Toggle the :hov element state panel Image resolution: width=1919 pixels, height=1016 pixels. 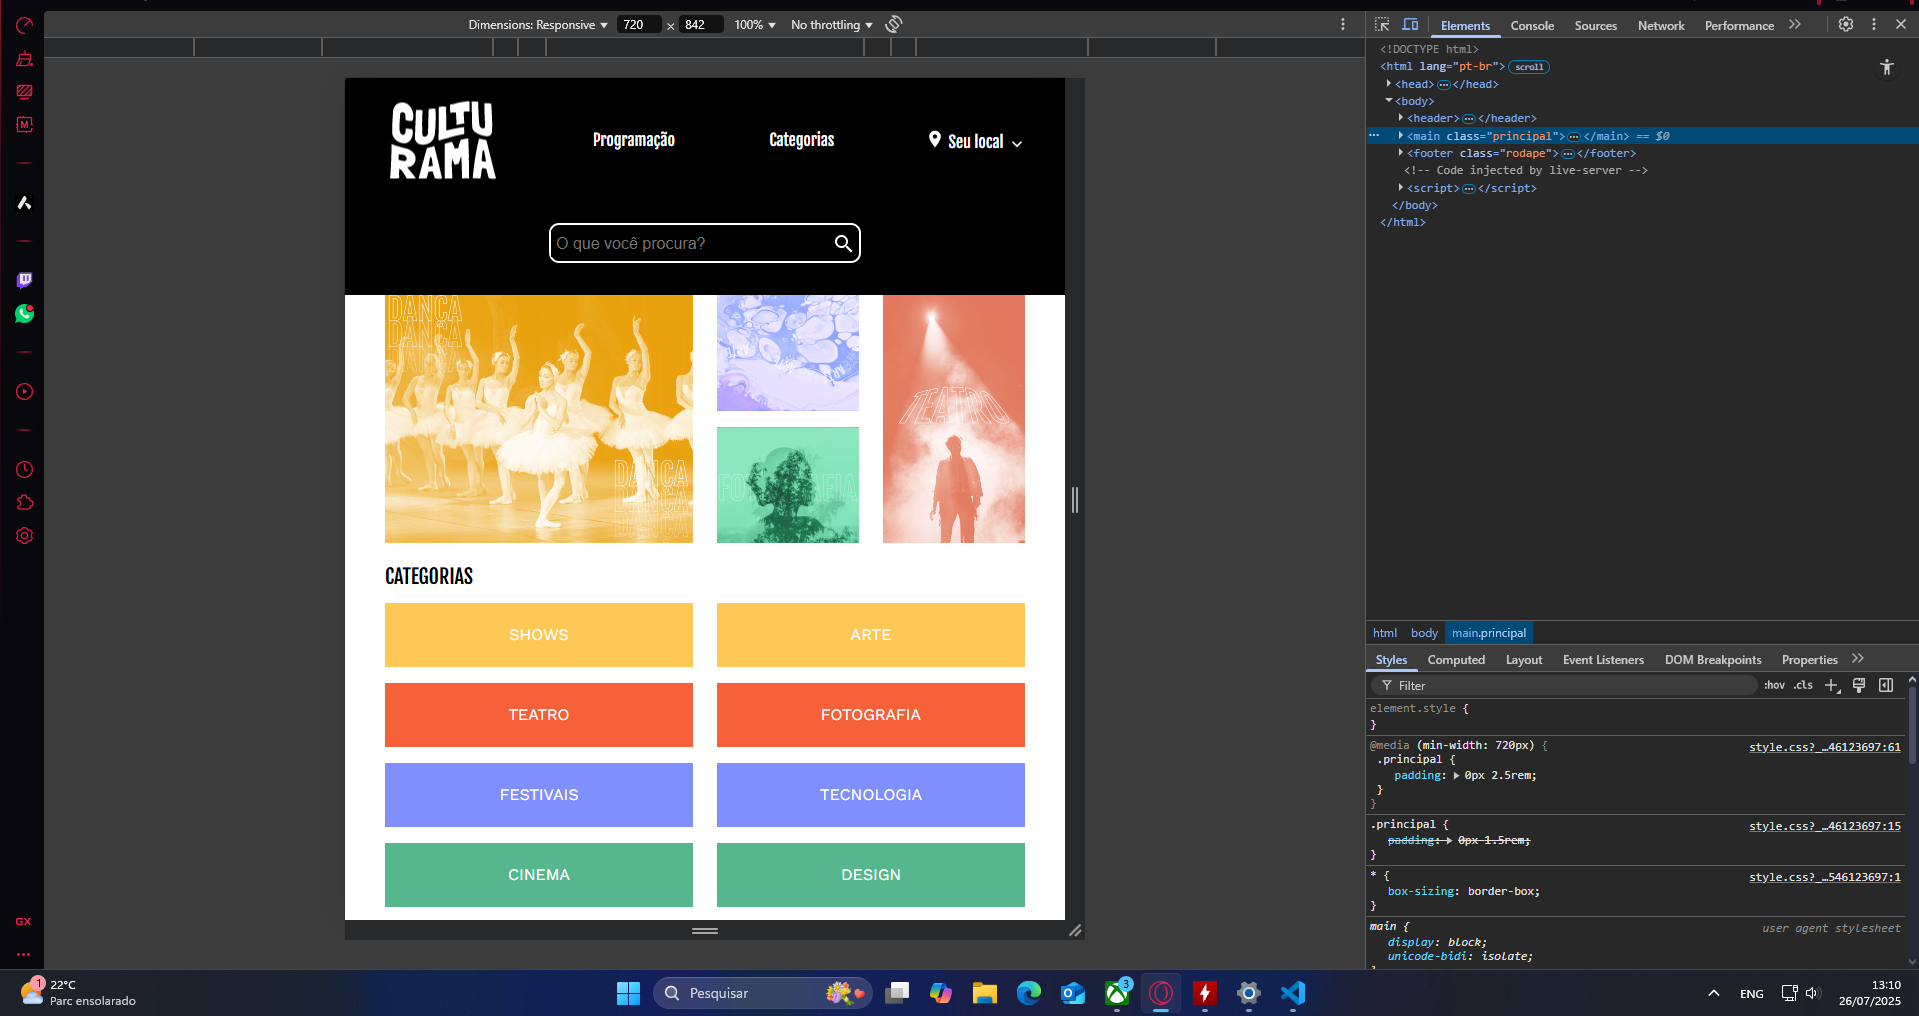(x=1774, y=685)
